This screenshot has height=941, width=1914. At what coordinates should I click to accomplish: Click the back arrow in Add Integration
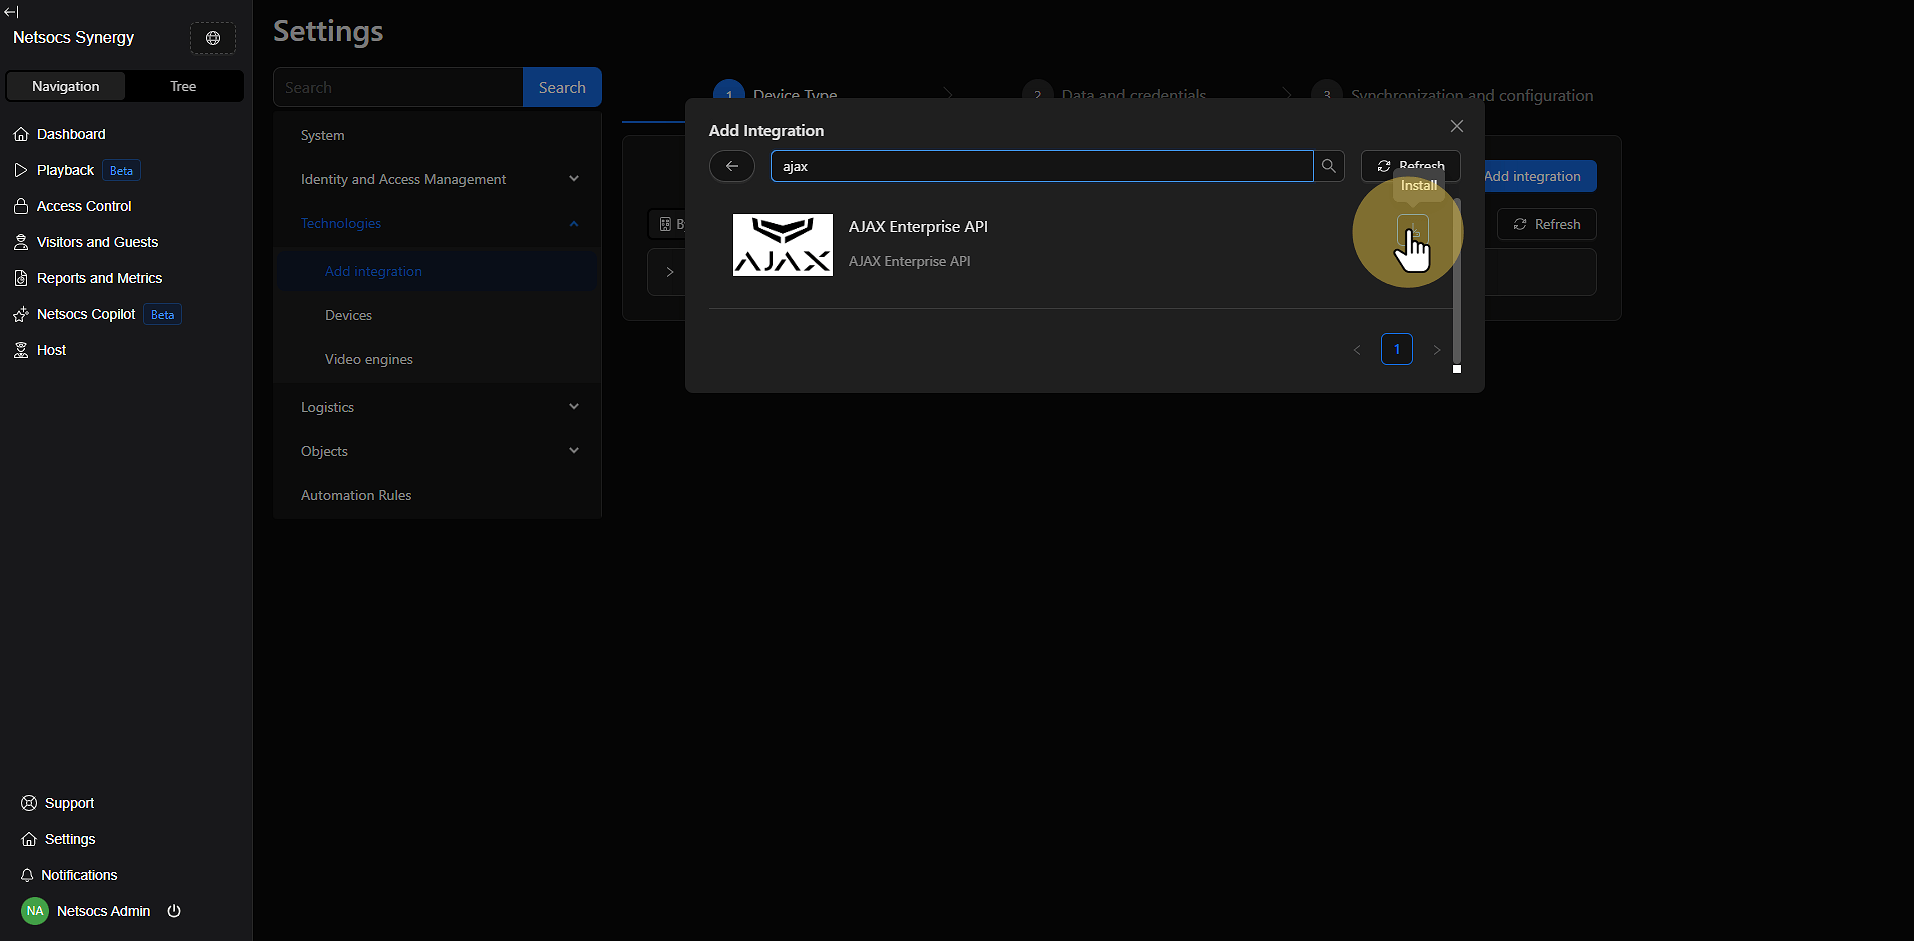tap(732, 166)
